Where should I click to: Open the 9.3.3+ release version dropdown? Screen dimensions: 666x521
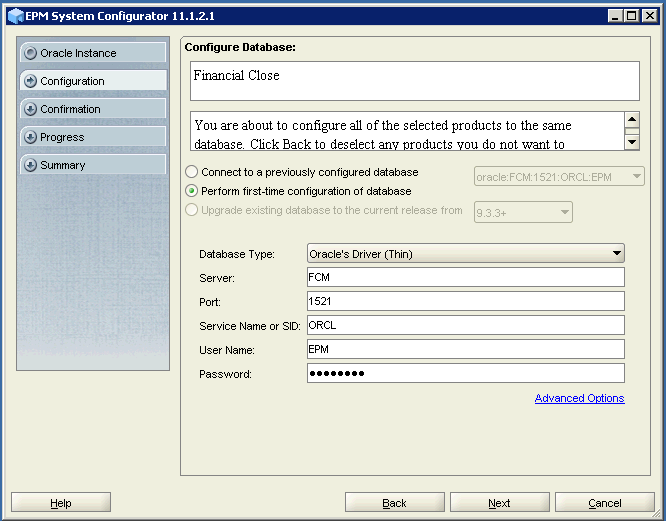pyautogui.click(x=564, y=212)
